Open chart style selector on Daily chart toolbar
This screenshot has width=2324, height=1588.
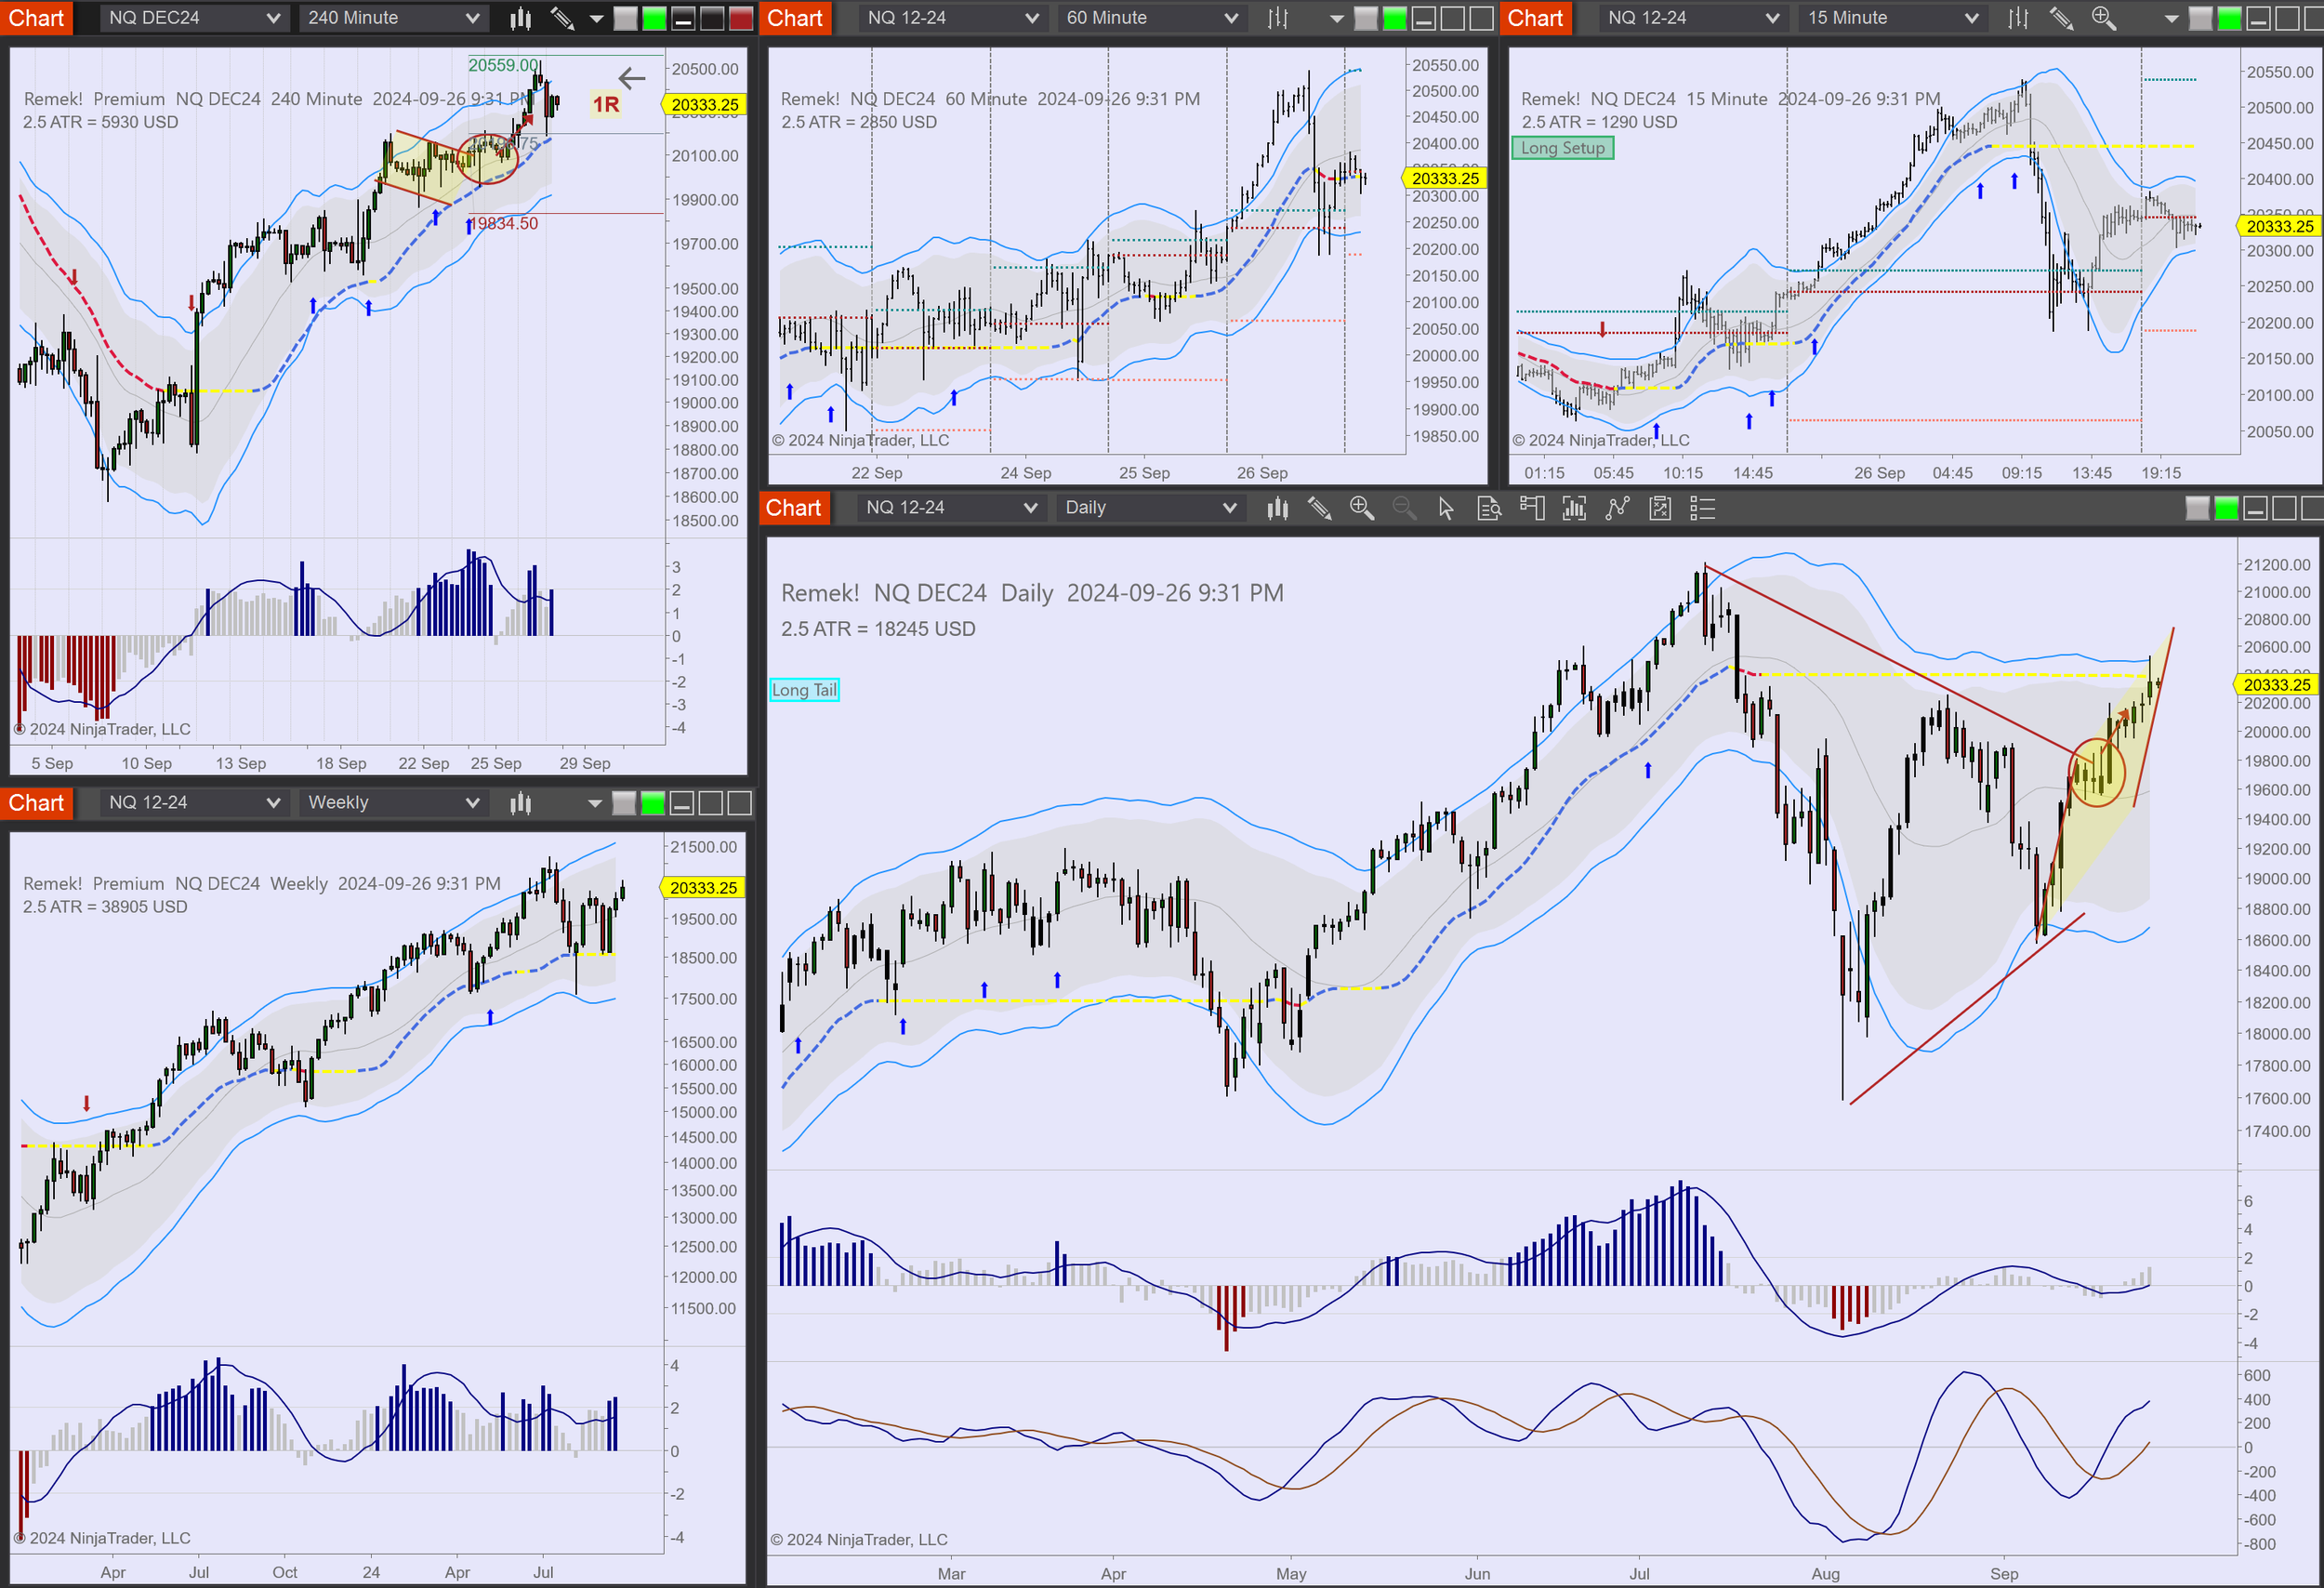tap(1277, 508)
